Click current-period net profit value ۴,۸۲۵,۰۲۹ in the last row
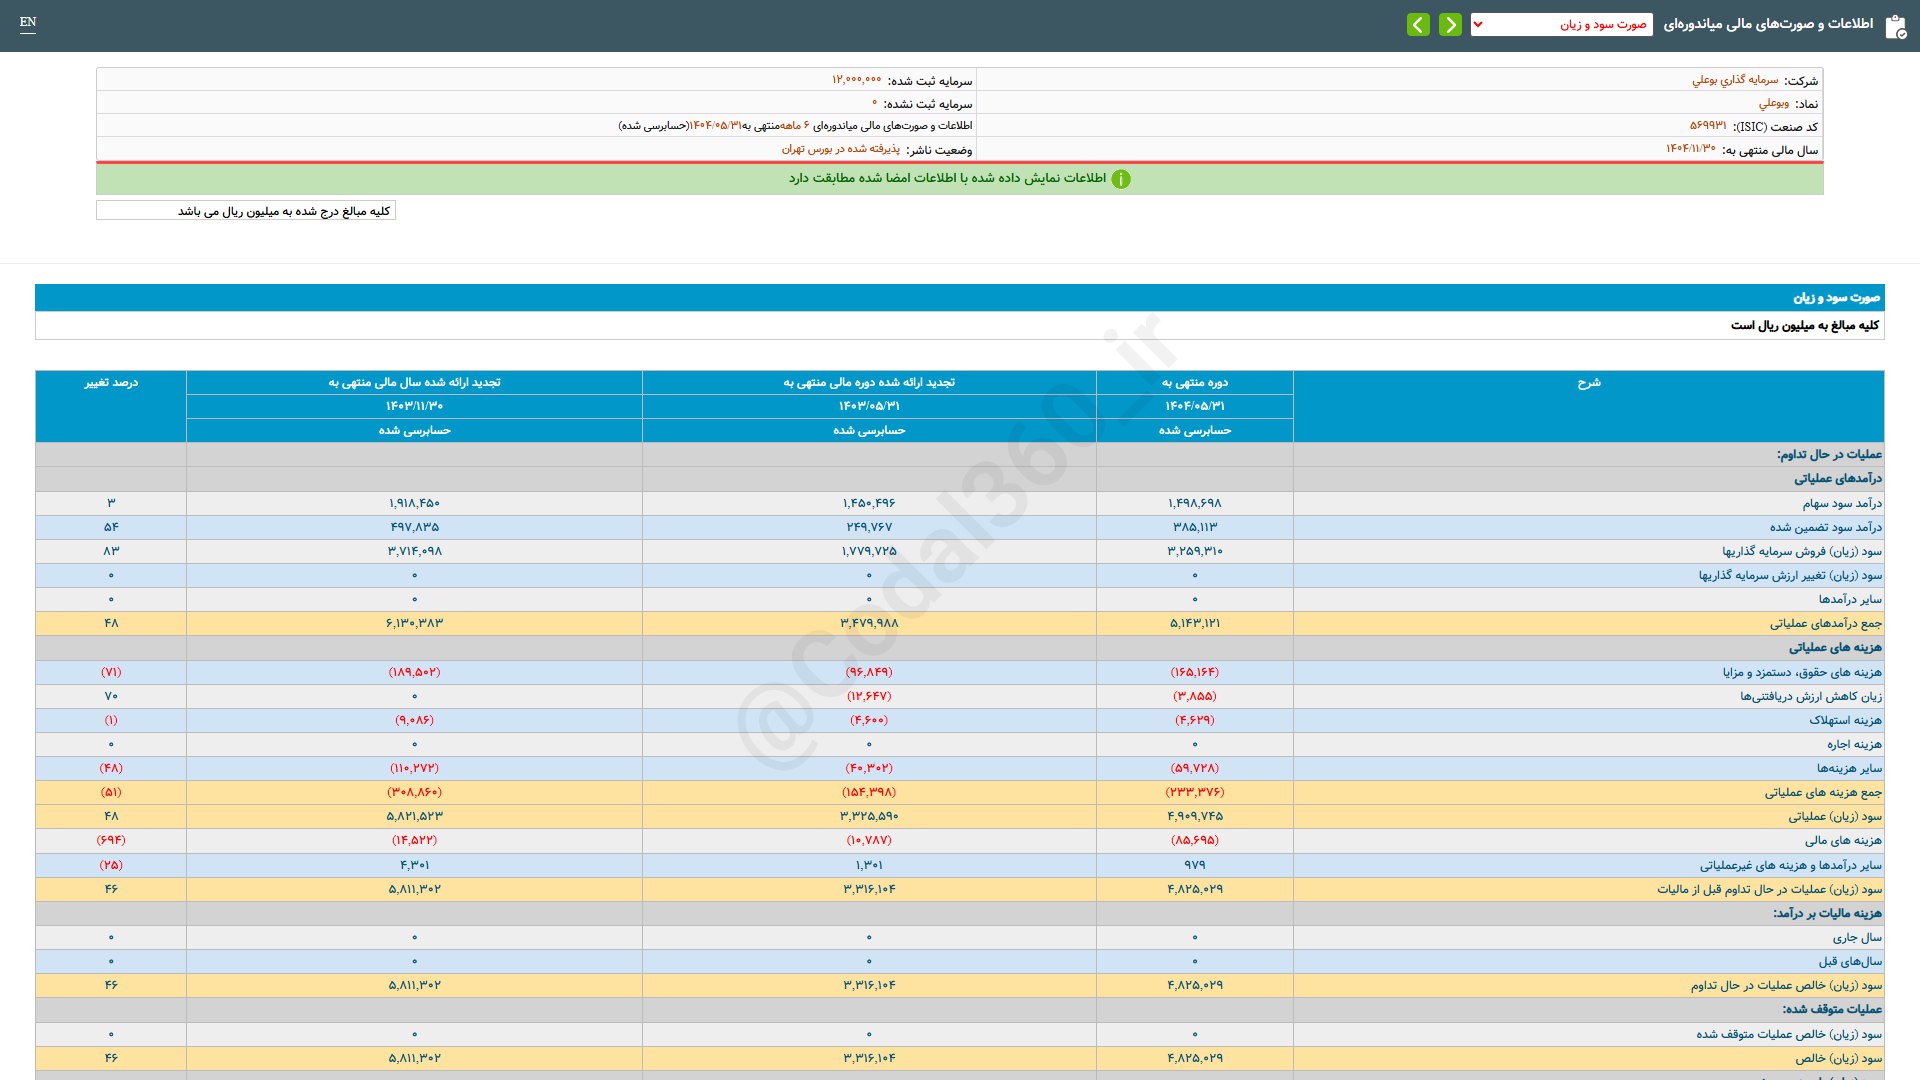This screenshot has height=1080, width=1920. [x=1194, y=1058]
